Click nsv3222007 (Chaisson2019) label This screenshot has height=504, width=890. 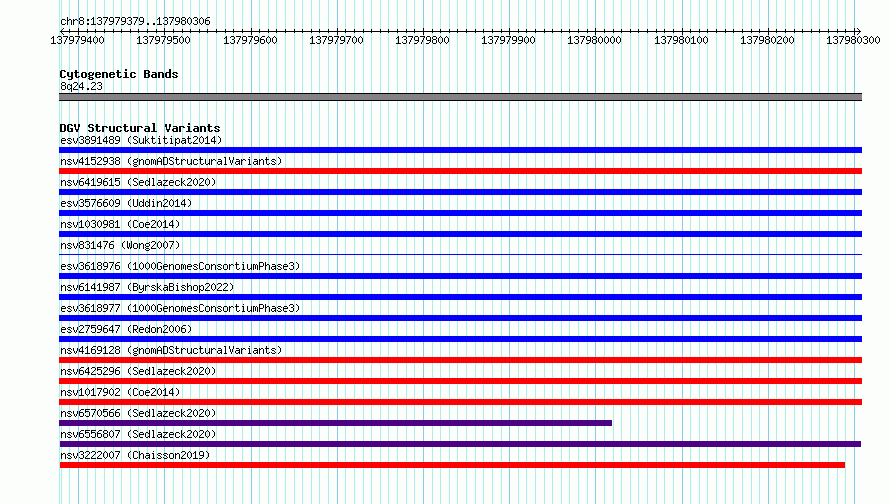tap(135, 455)
